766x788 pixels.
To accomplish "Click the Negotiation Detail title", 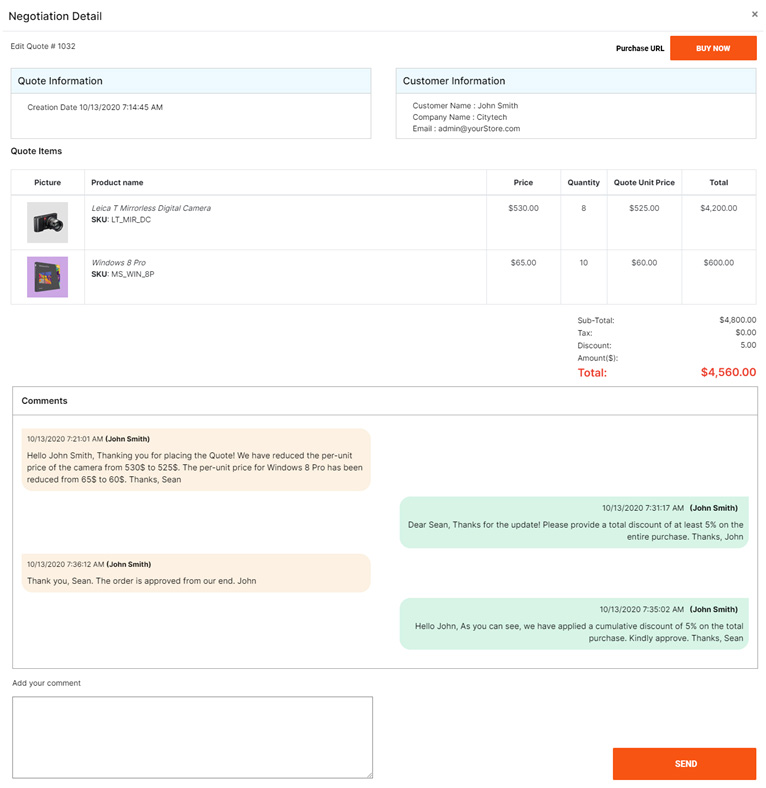I will tap(55, 16).
